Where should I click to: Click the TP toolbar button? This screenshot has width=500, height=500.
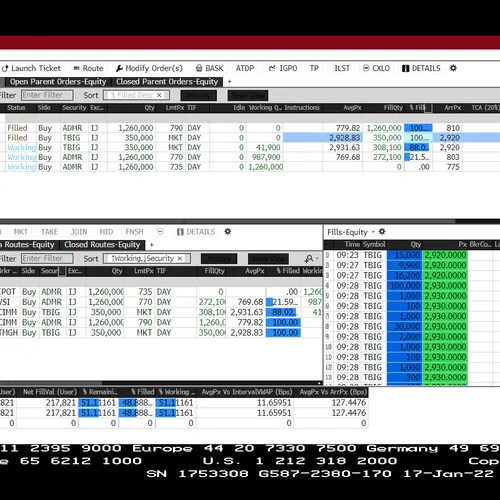[314, 68]
